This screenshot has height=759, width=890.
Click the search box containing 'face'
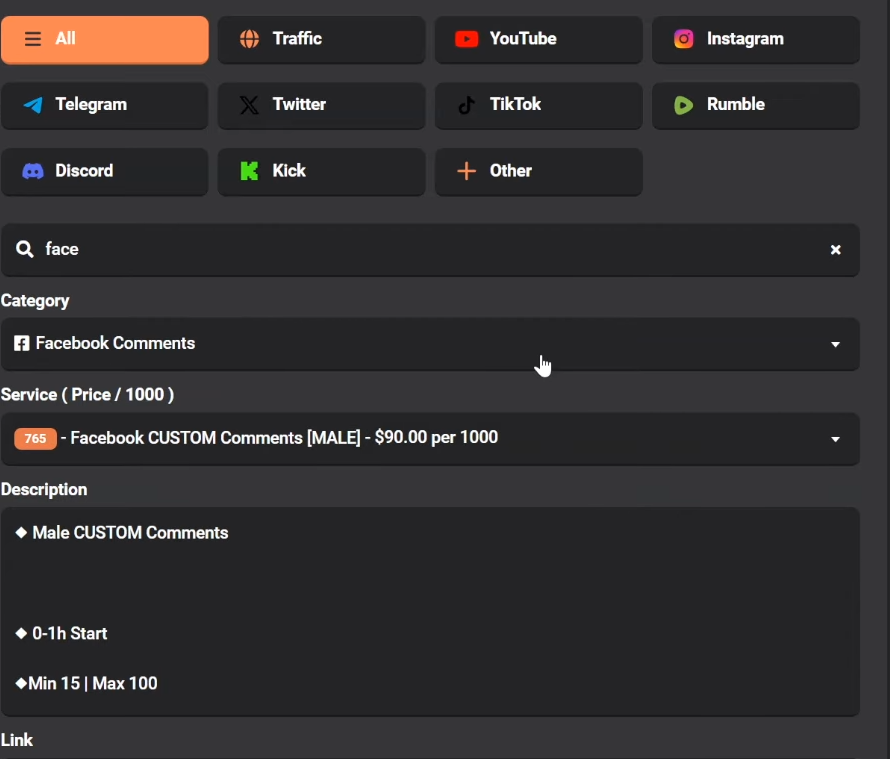430,250
